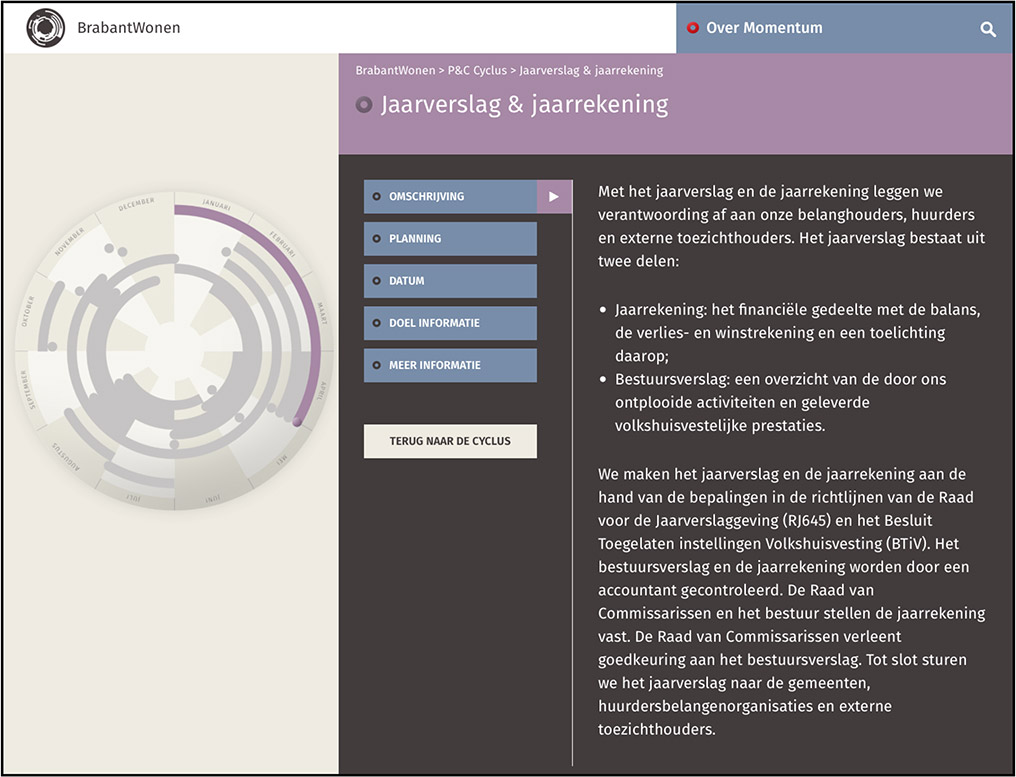
Task: Click the BrabantWonen name in the header
Action: pos(129,28)
